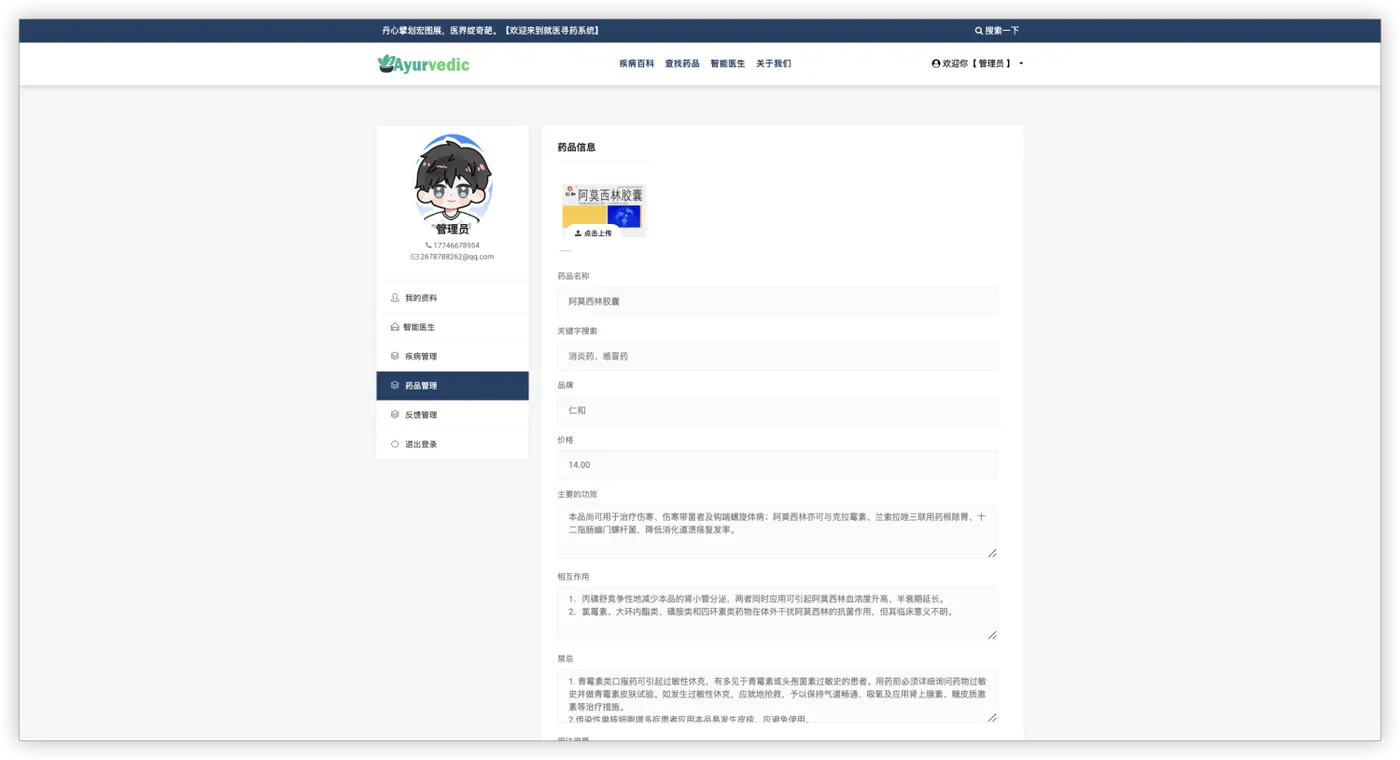The height and width of the screenshot is (760, 1400).
Task: Click the 管理员 name under the avatar
Action: pos(452,229)
